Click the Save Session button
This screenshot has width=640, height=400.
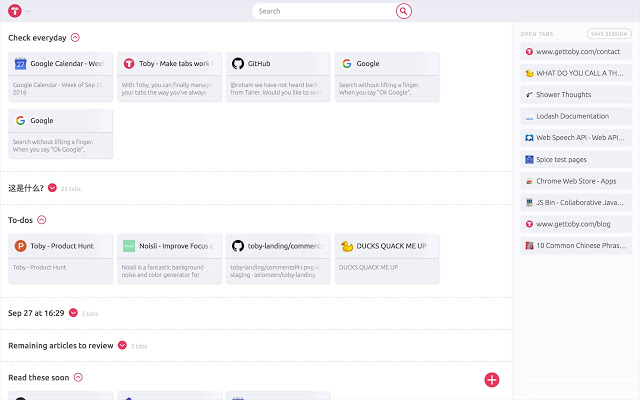click(609, 34)
